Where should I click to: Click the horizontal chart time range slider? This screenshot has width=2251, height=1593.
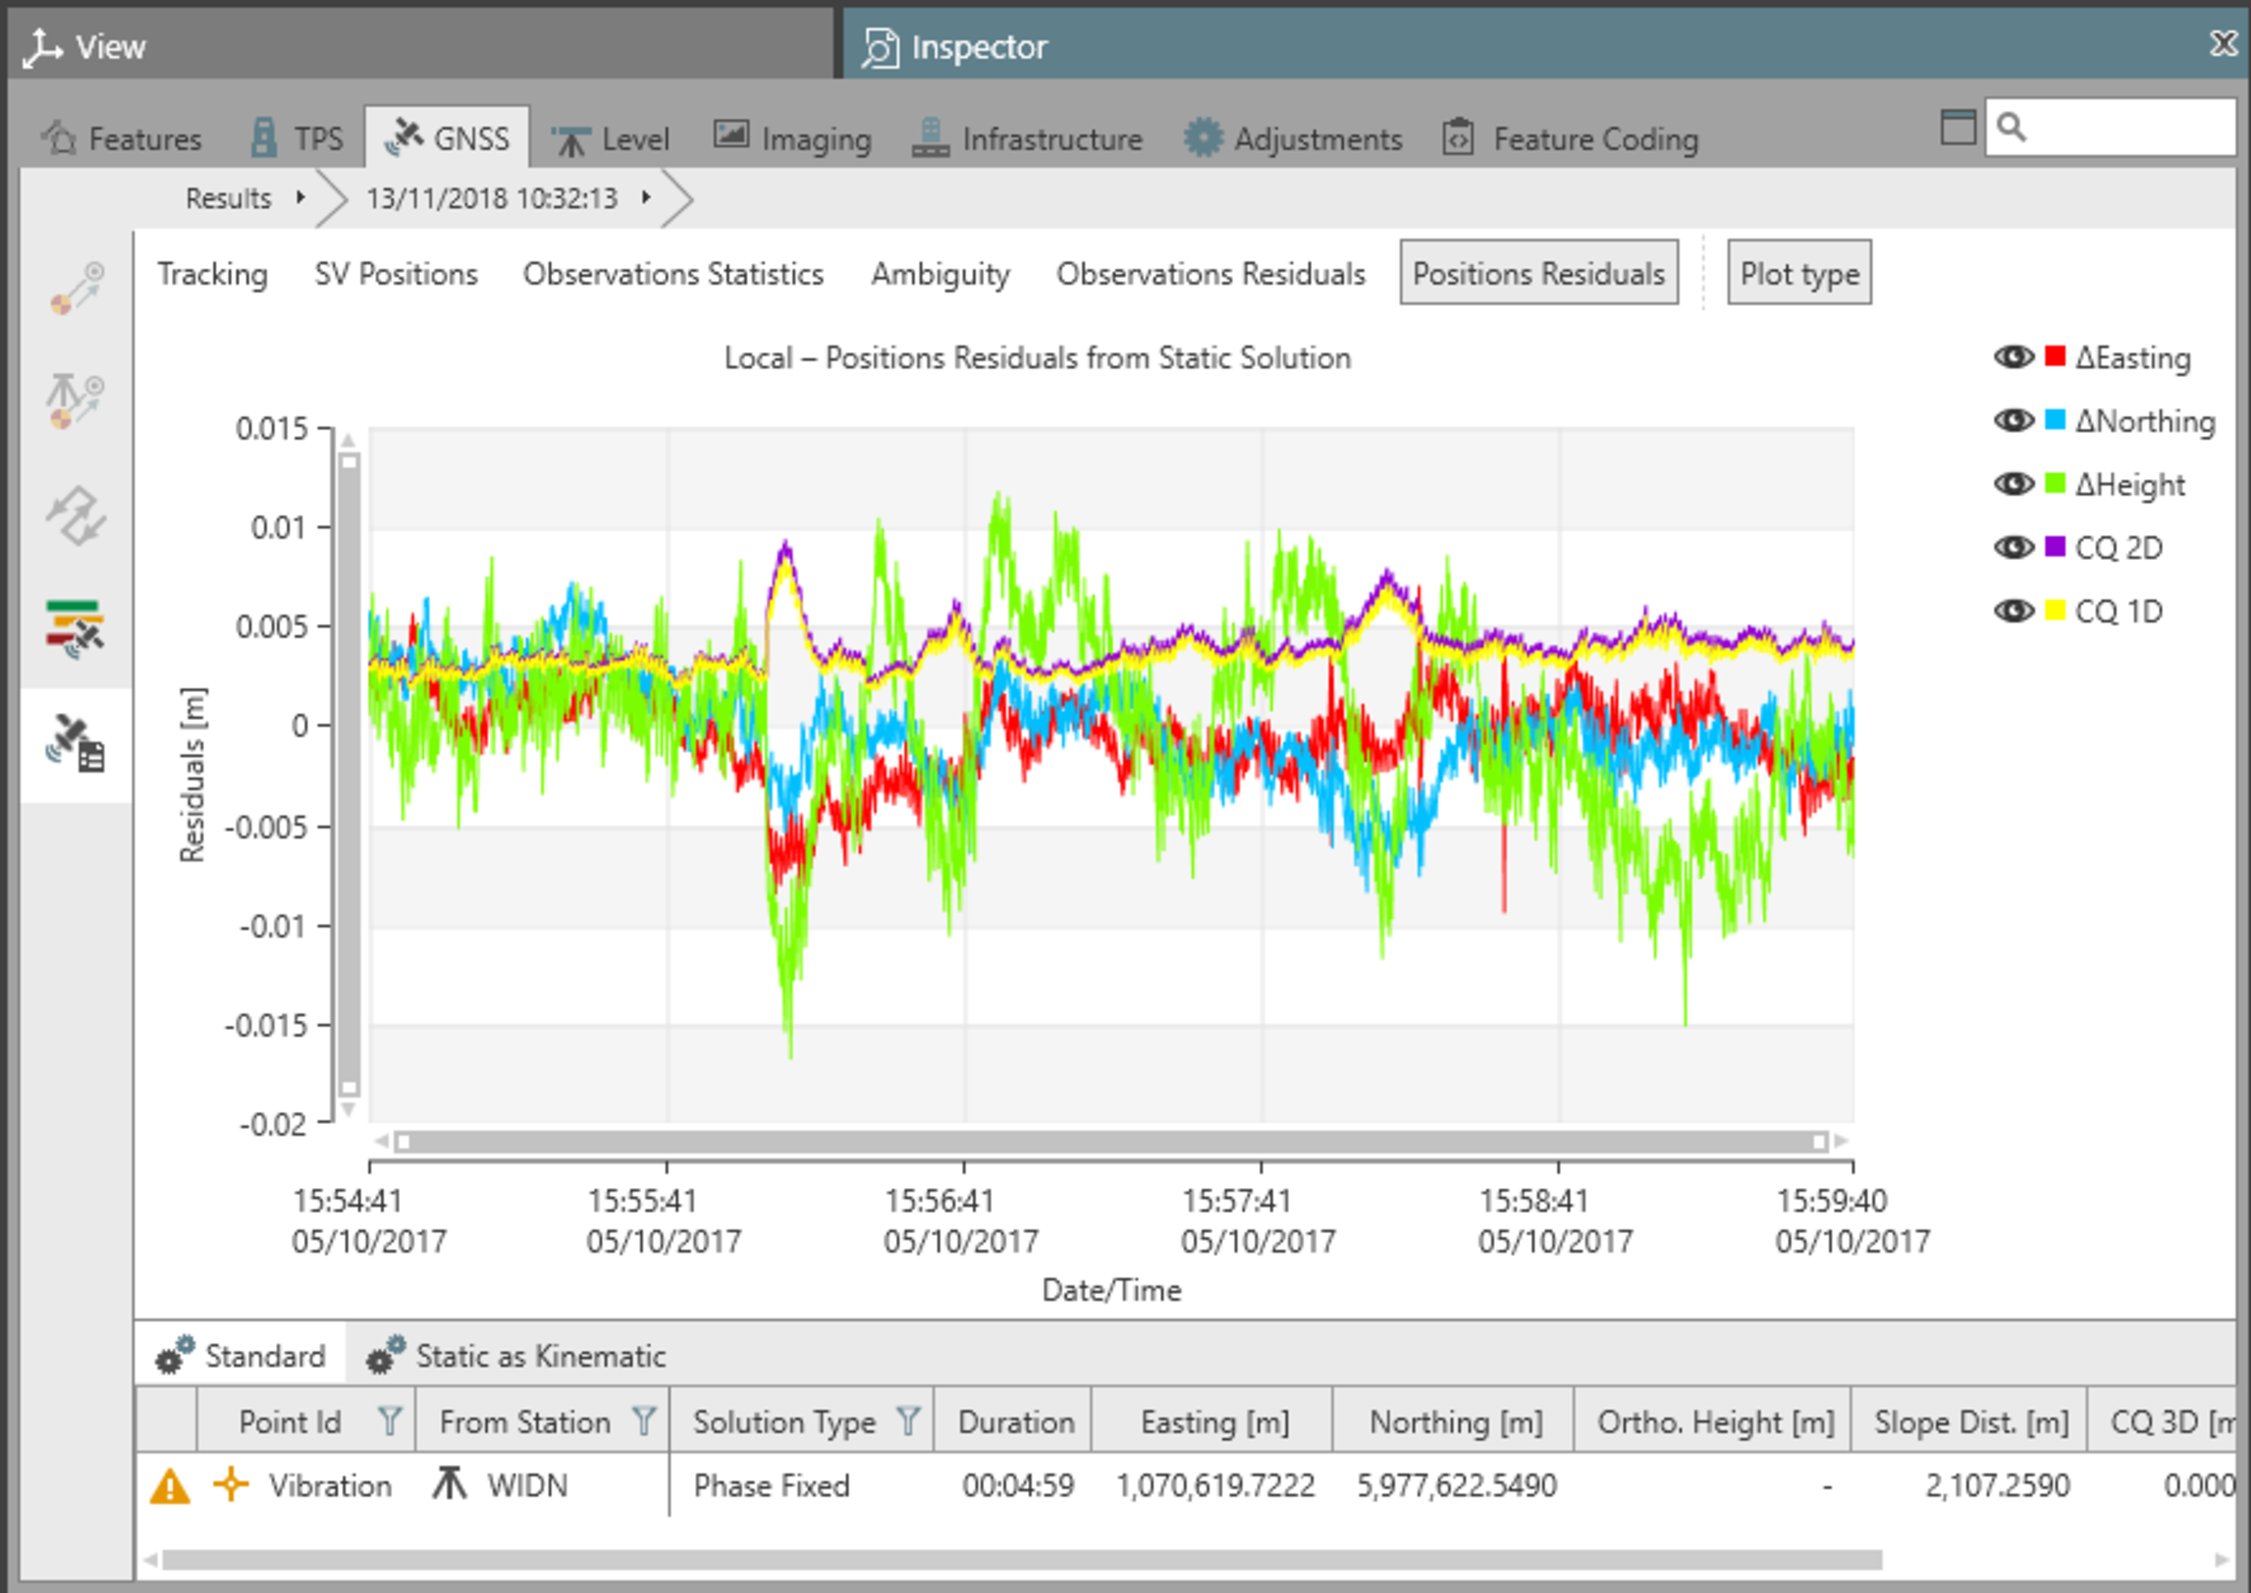(x=1111, y=1141)
